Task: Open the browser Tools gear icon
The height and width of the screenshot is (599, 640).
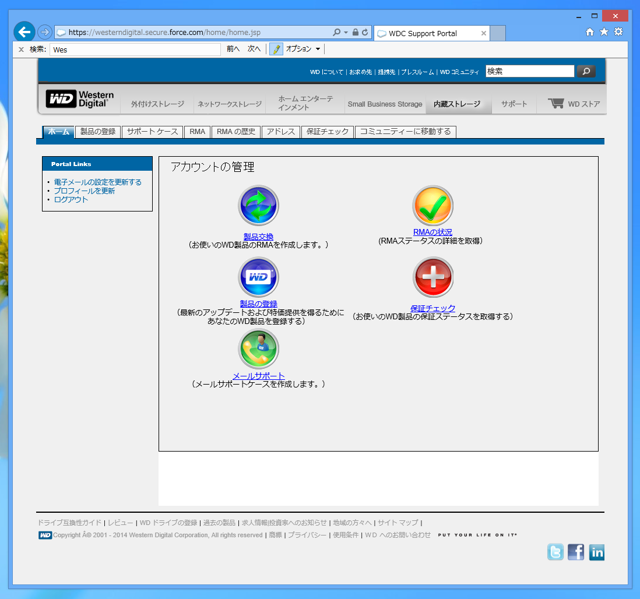Action: tap(618, 32)
